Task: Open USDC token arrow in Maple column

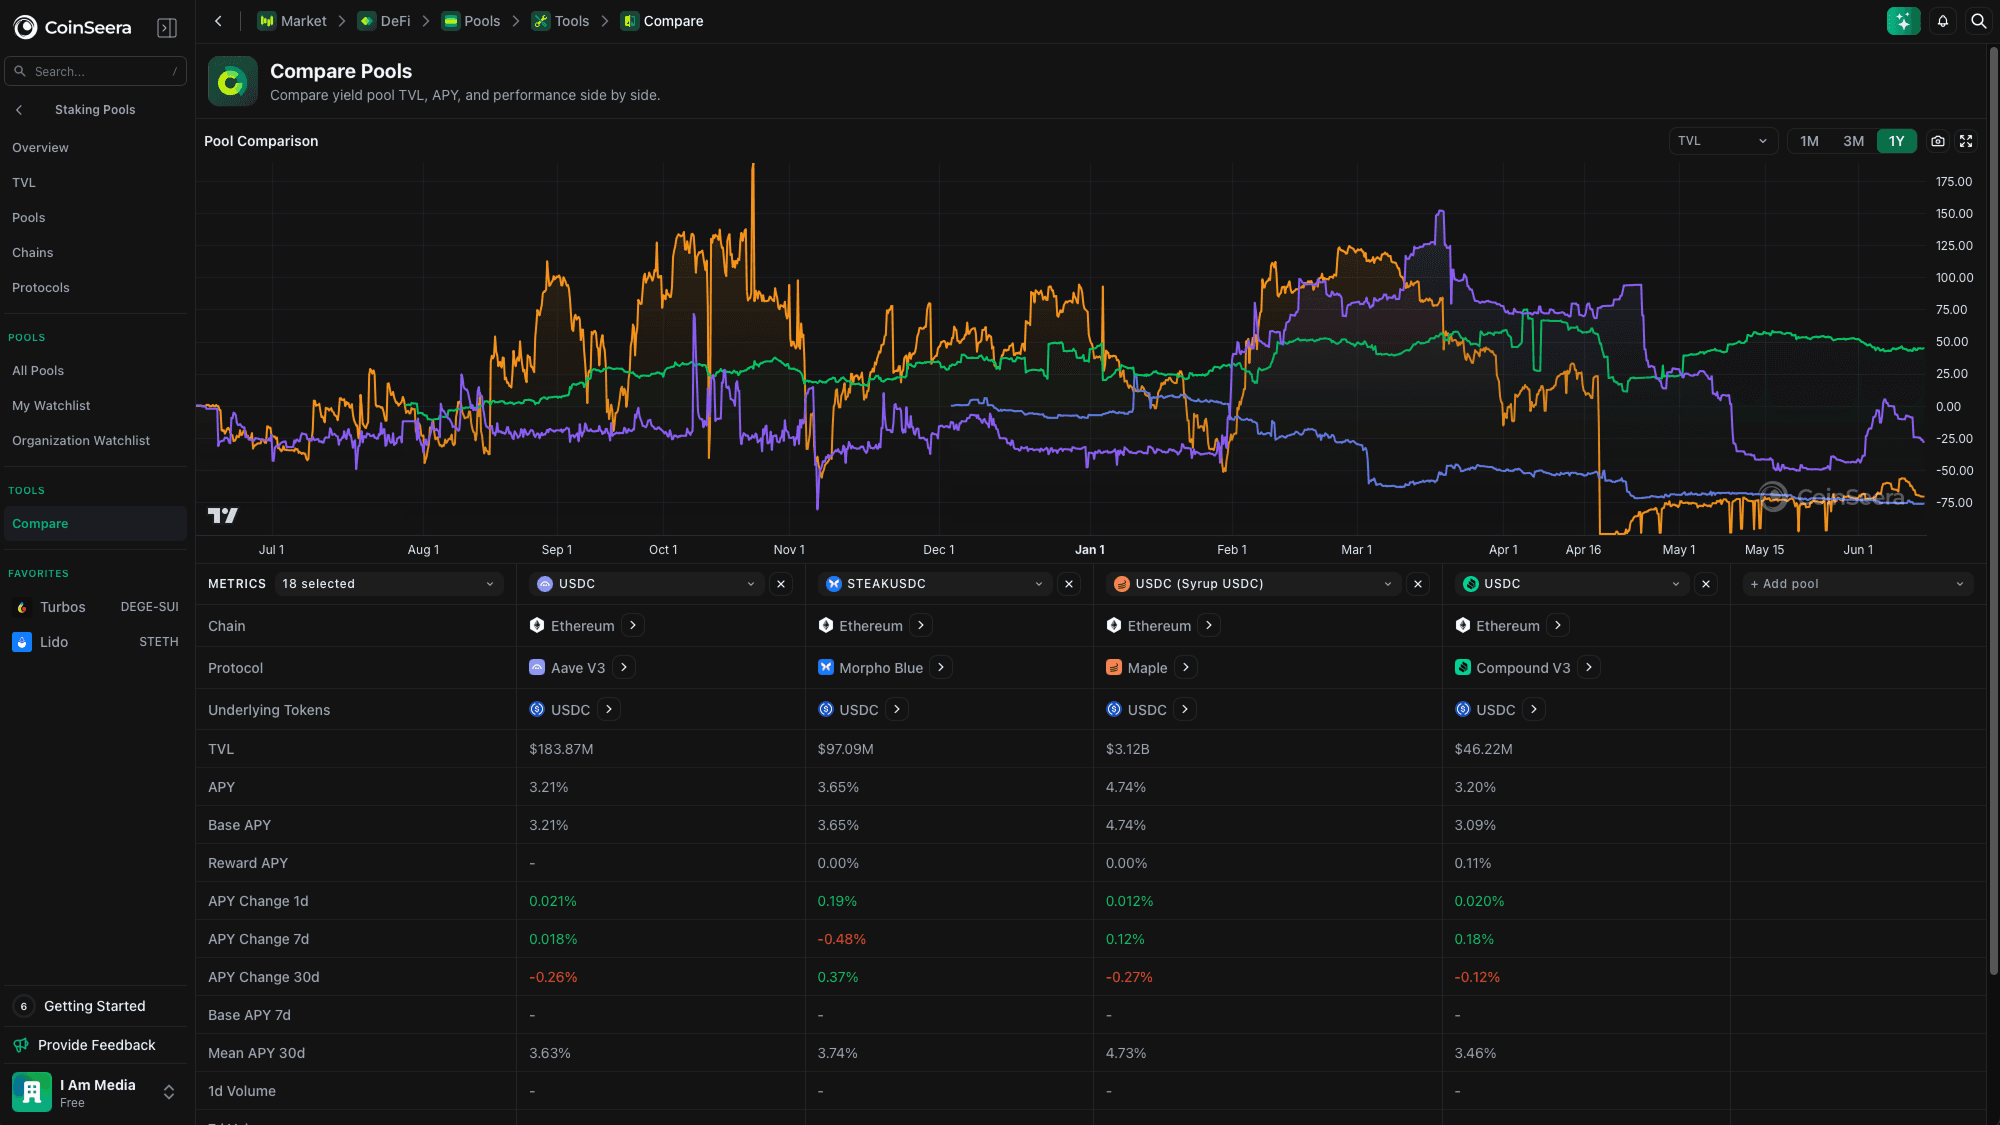Action: 1185,709
